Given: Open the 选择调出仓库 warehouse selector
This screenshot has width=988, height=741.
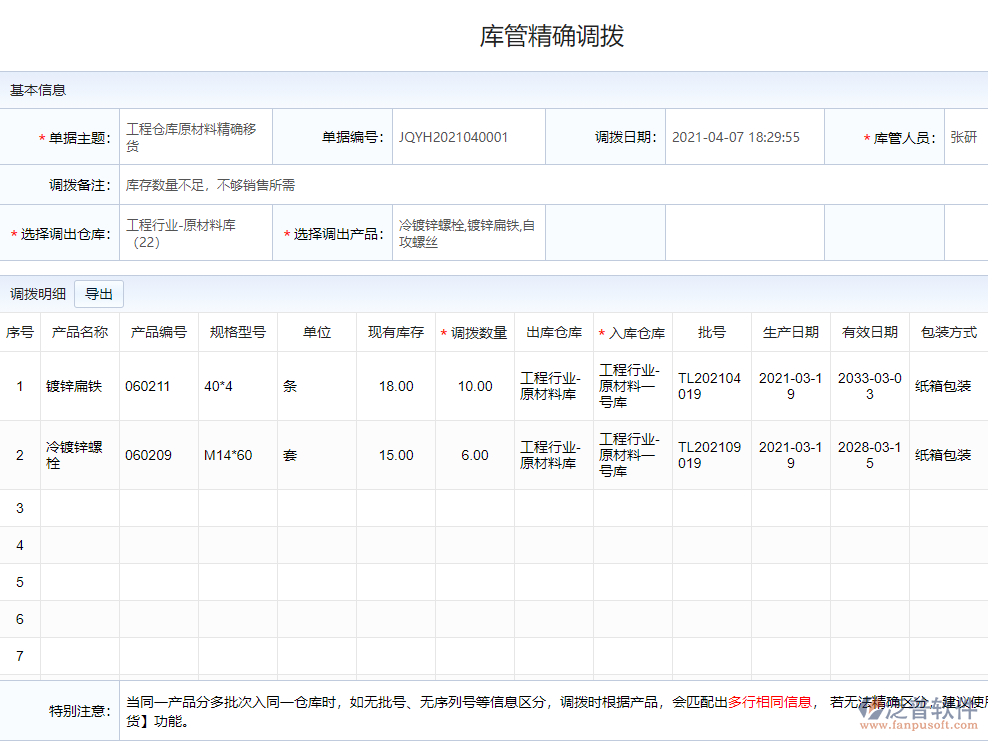Looking at the screenshot, I should (x=195, y=234).
